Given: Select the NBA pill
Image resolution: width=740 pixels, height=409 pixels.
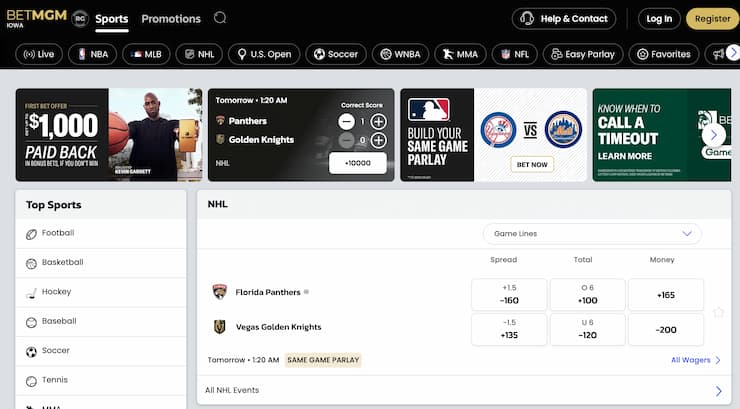Looking at the screenshot, I should pyautogui.click(x=92, y=54).
